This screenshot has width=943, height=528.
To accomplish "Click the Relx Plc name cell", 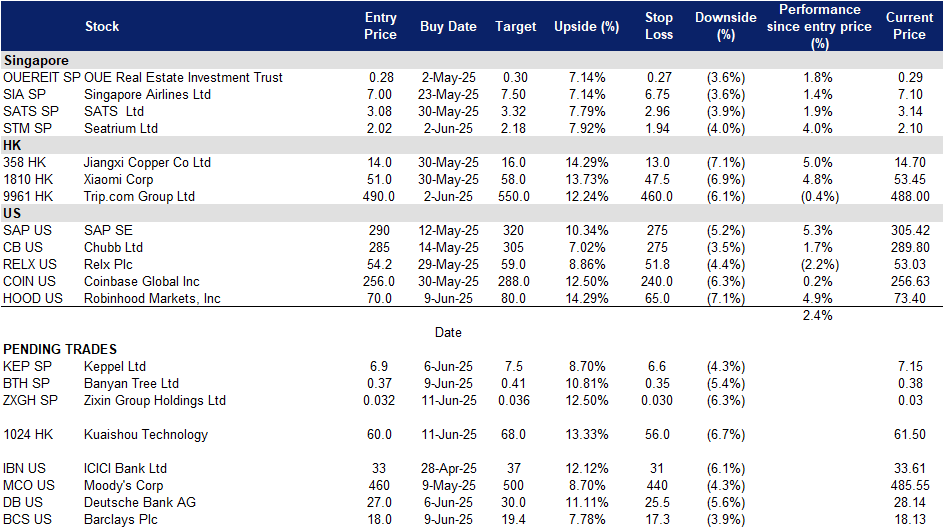I will pos(108,264).
